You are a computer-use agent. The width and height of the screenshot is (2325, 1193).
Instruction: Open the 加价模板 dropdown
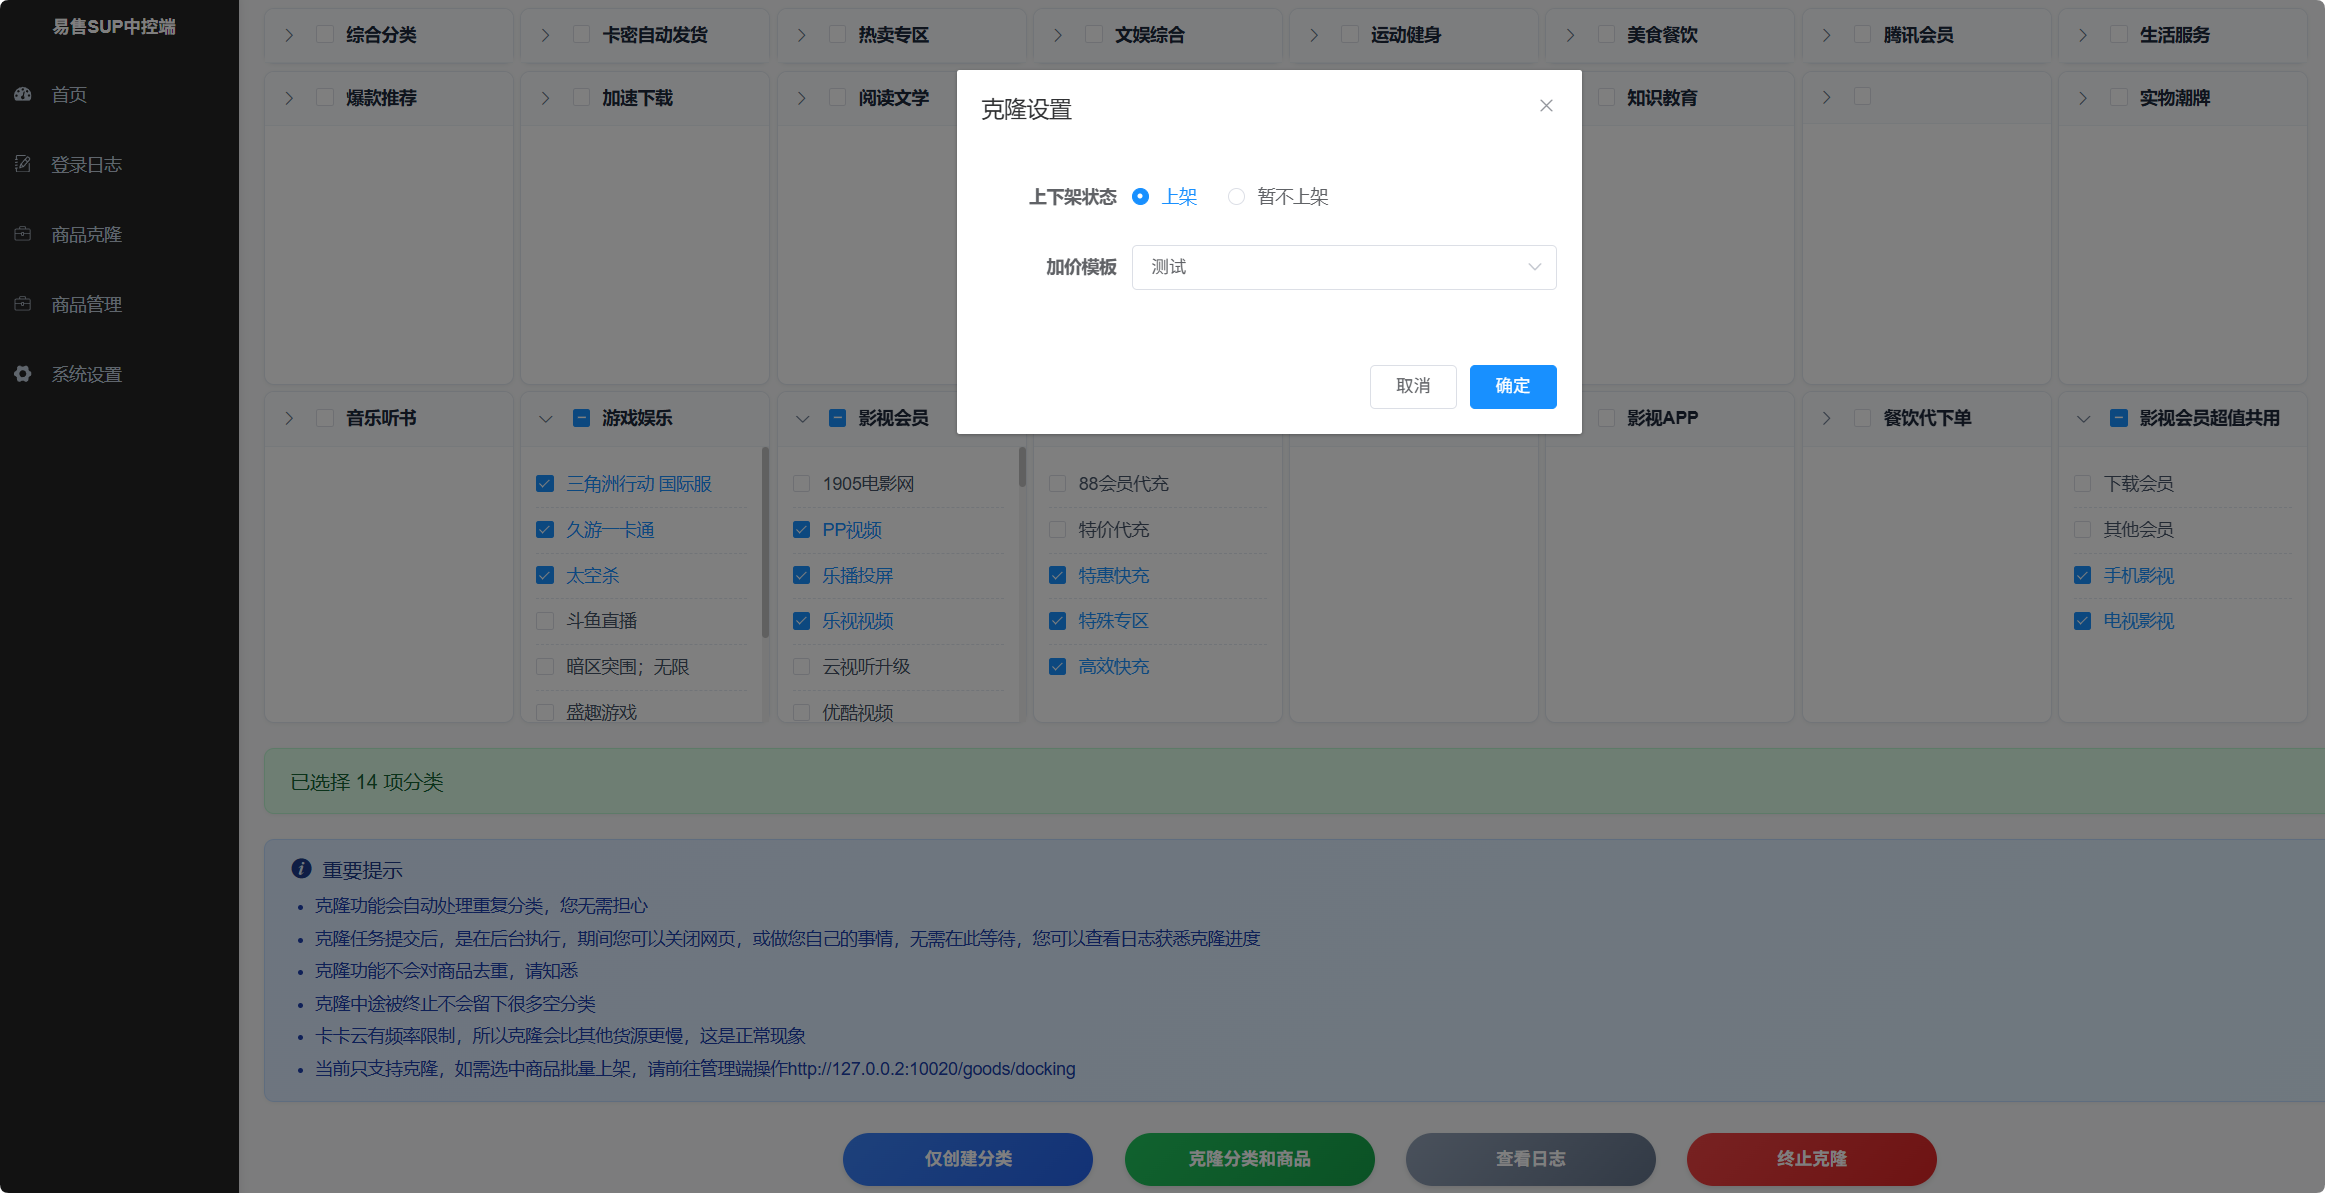pos(1343,267)
